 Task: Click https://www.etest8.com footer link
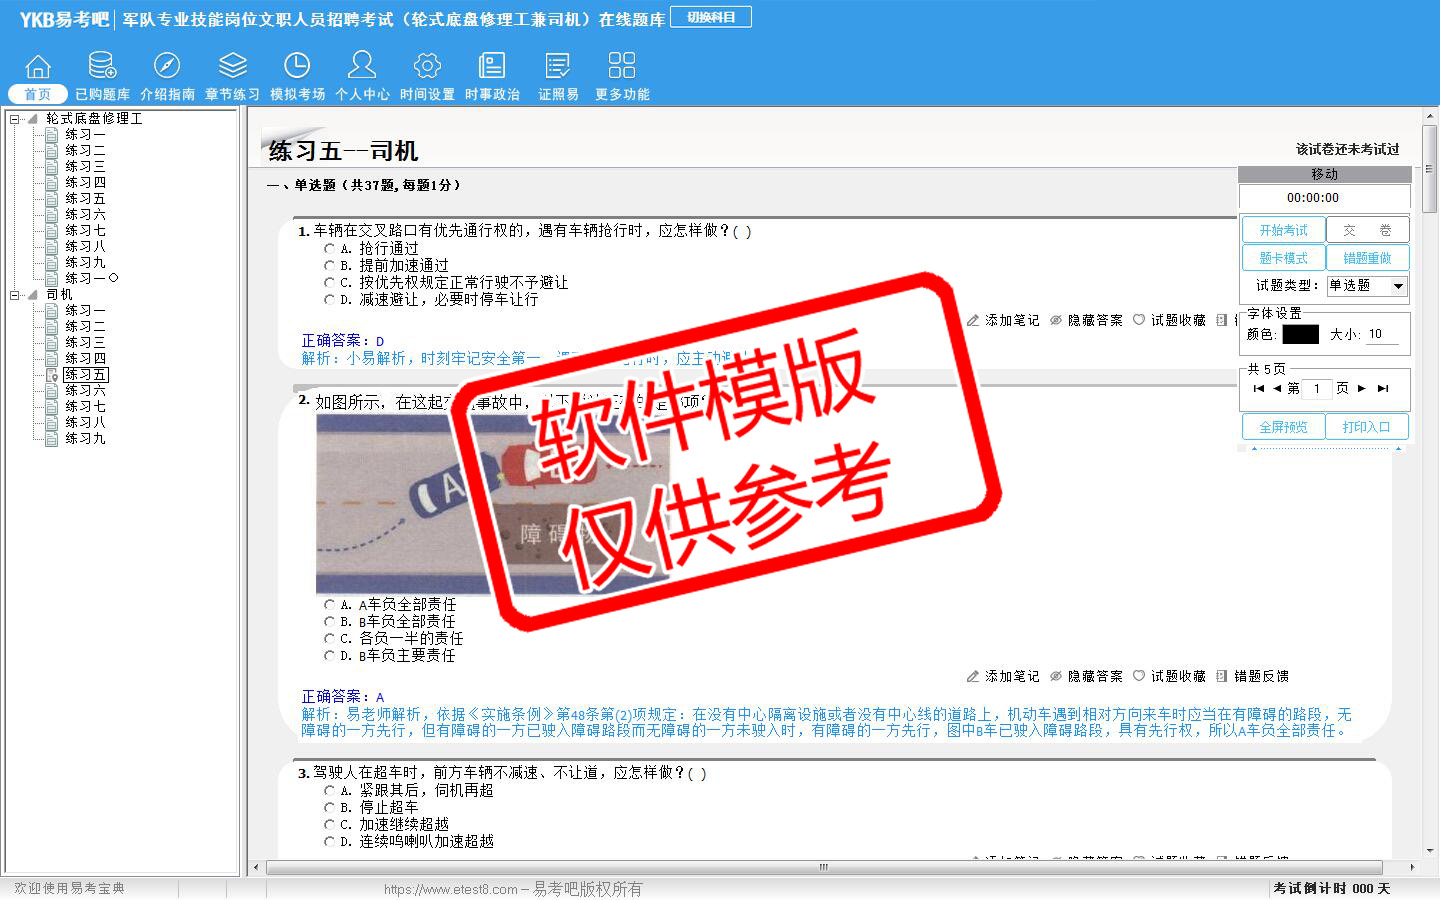coord(450,889)
